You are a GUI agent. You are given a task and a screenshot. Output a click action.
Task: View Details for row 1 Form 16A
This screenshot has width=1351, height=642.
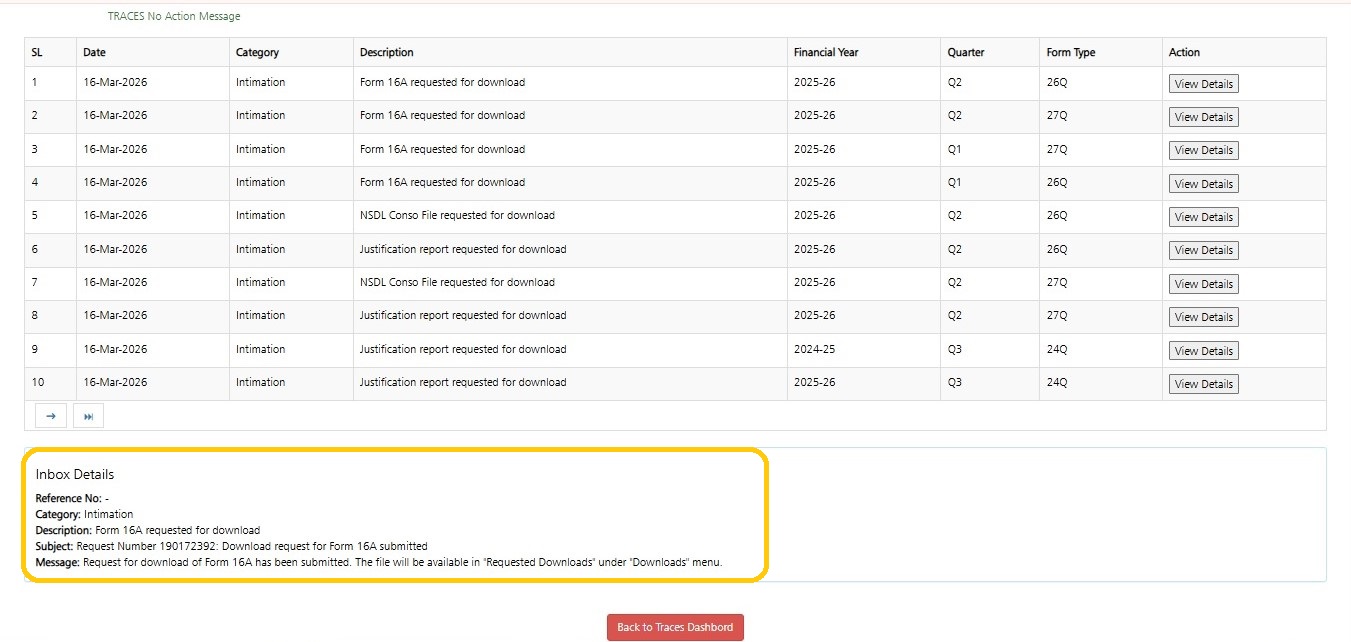[x=1203, y=84]
